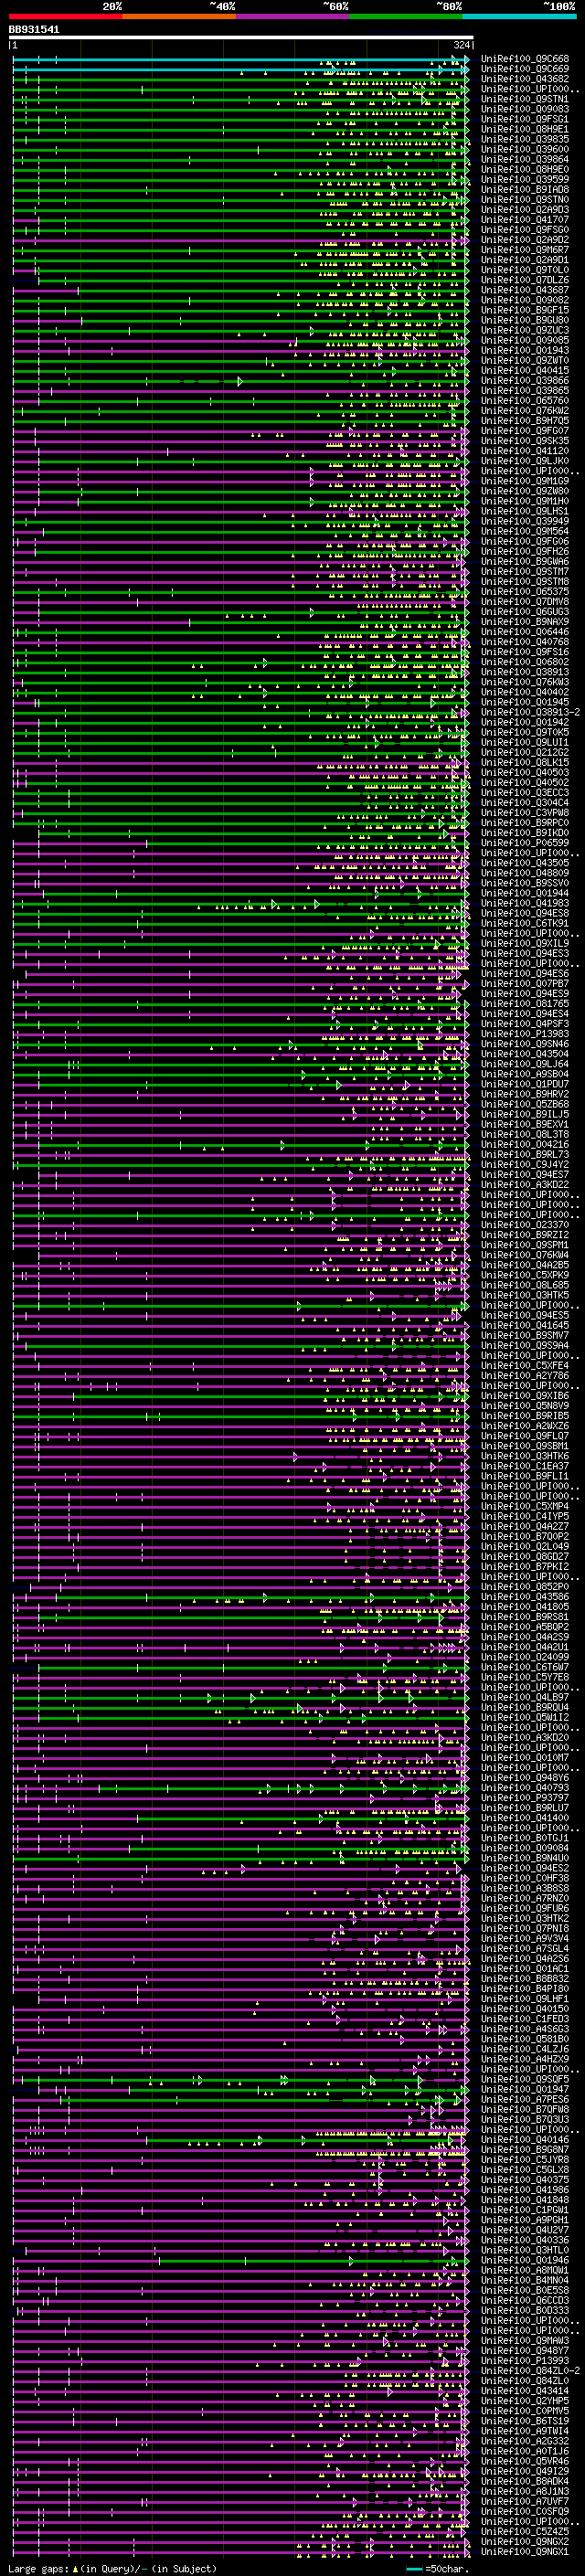Choose the UniRef100_Q9NGX1 hit name
Image resolution: width=585 pixels, height=2576 pixels.
coord(524,2550)
